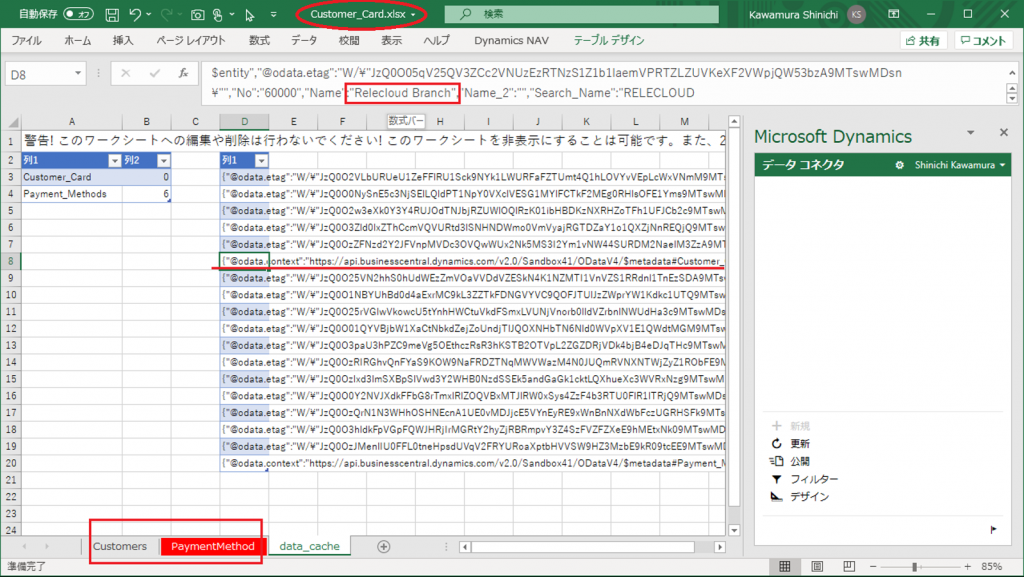Open the KS account avatar

pos(856,14)
